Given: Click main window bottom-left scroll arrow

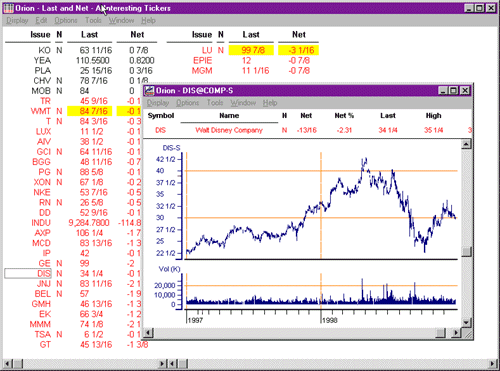Looking at the screenshot, I should click(8, 363).
